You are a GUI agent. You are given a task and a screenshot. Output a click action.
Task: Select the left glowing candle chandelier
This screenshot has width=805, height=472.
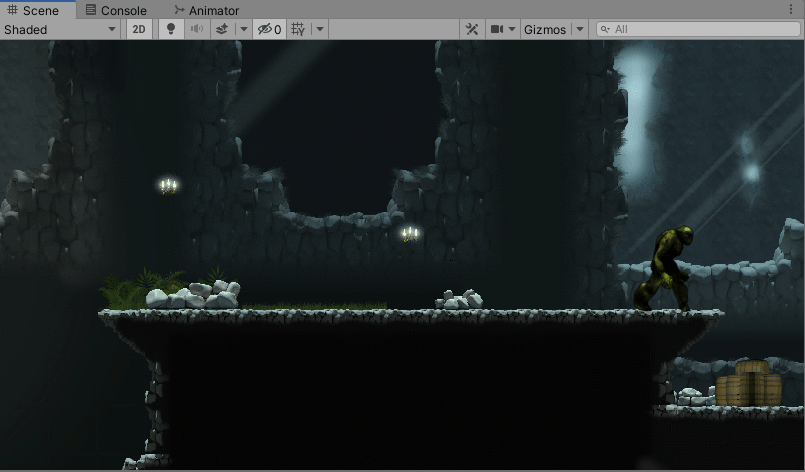point(168,185)
